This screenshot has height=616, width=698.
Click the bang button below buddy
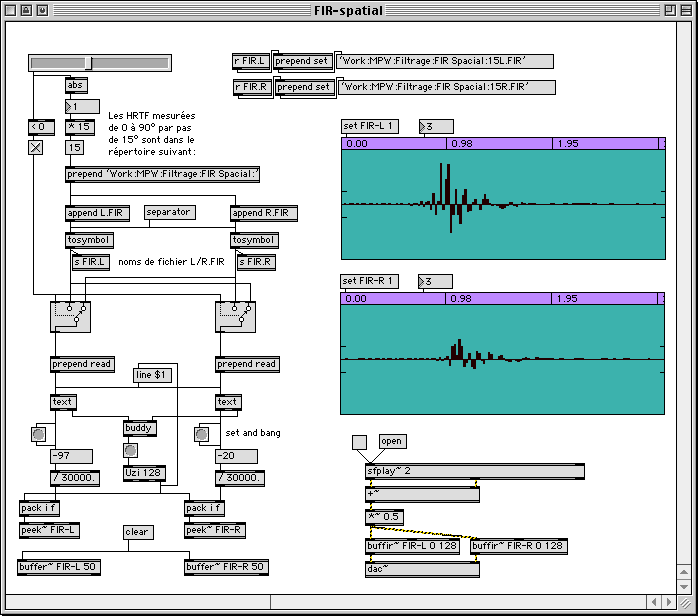[x=130, y=450]
